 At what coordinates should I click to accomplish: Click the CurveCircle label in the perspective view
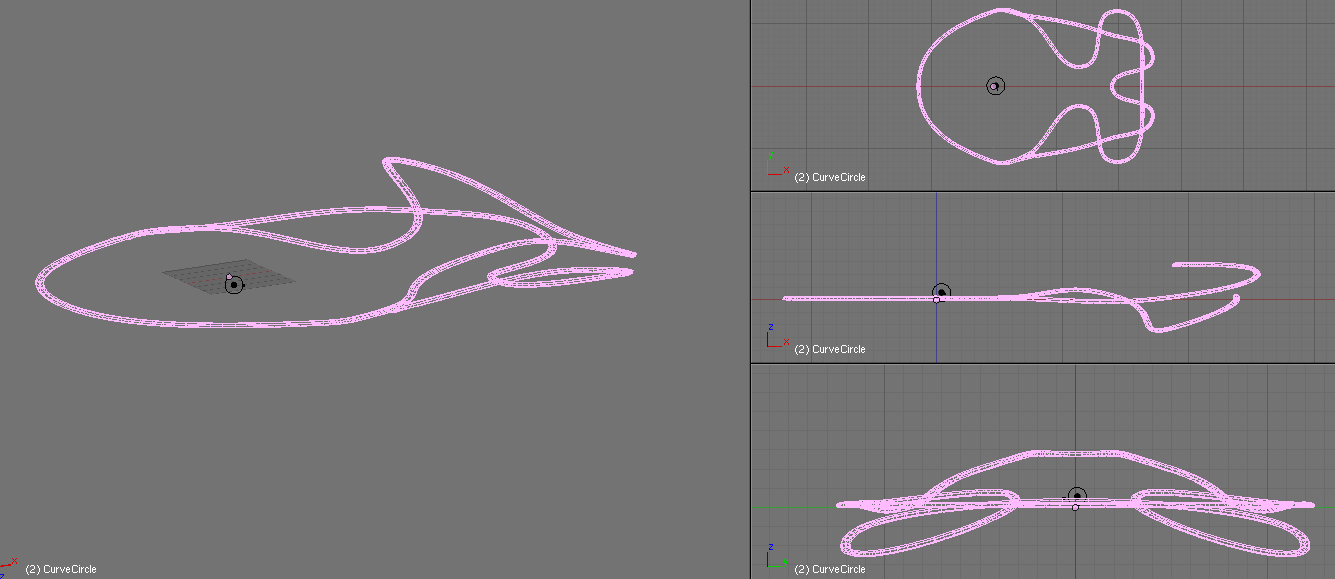click(61, 569)
